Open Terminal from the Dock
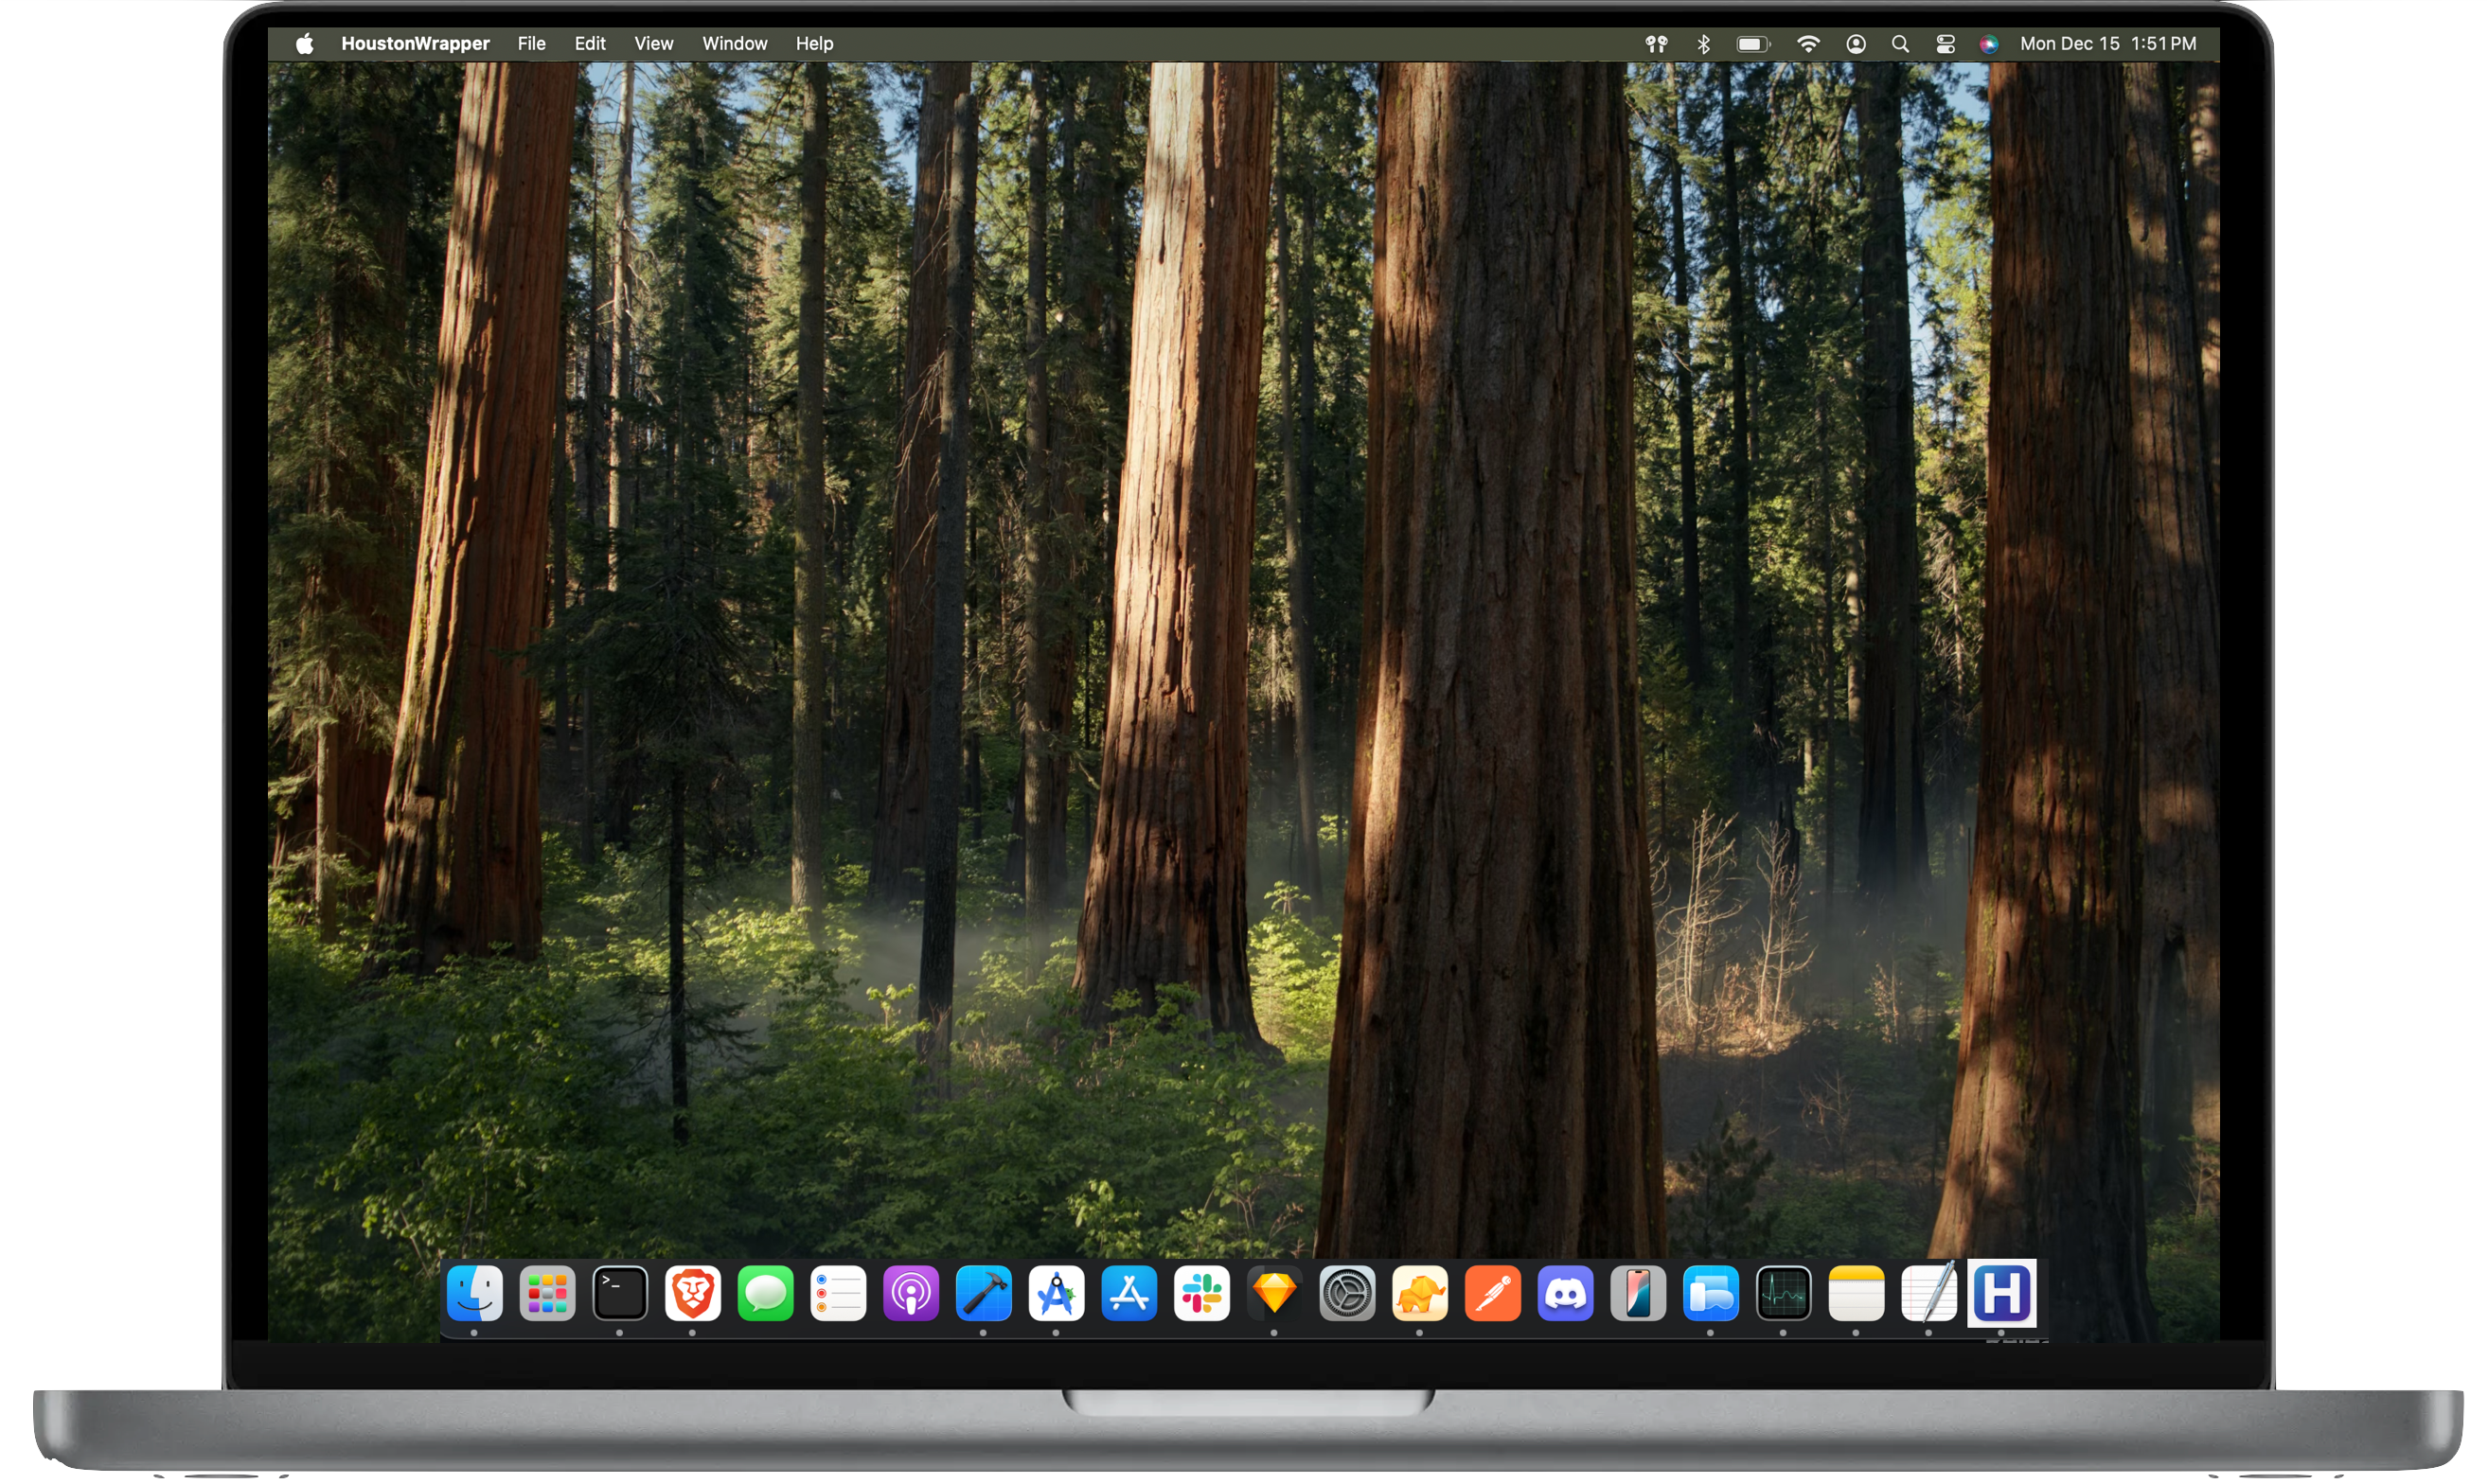The width and height of the screenshot is (2488, 1484). point(620,1294)
